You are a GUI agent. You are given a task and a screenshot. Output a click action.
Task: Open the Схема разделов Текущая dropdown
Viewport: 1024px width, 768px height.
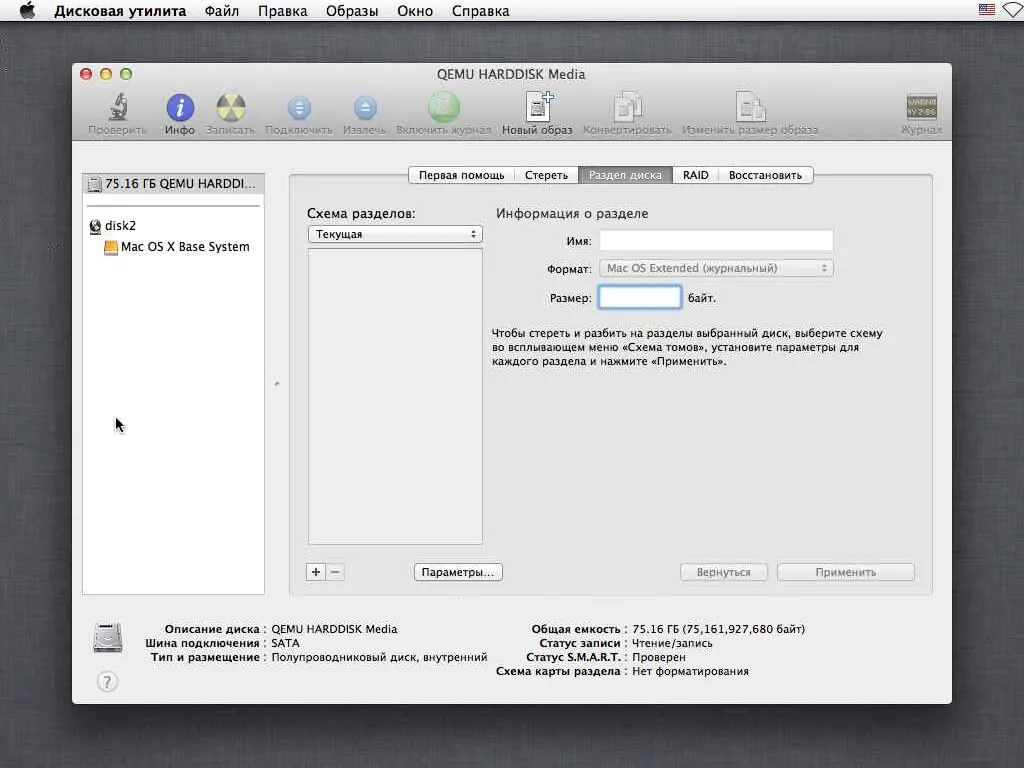point(395,234)
